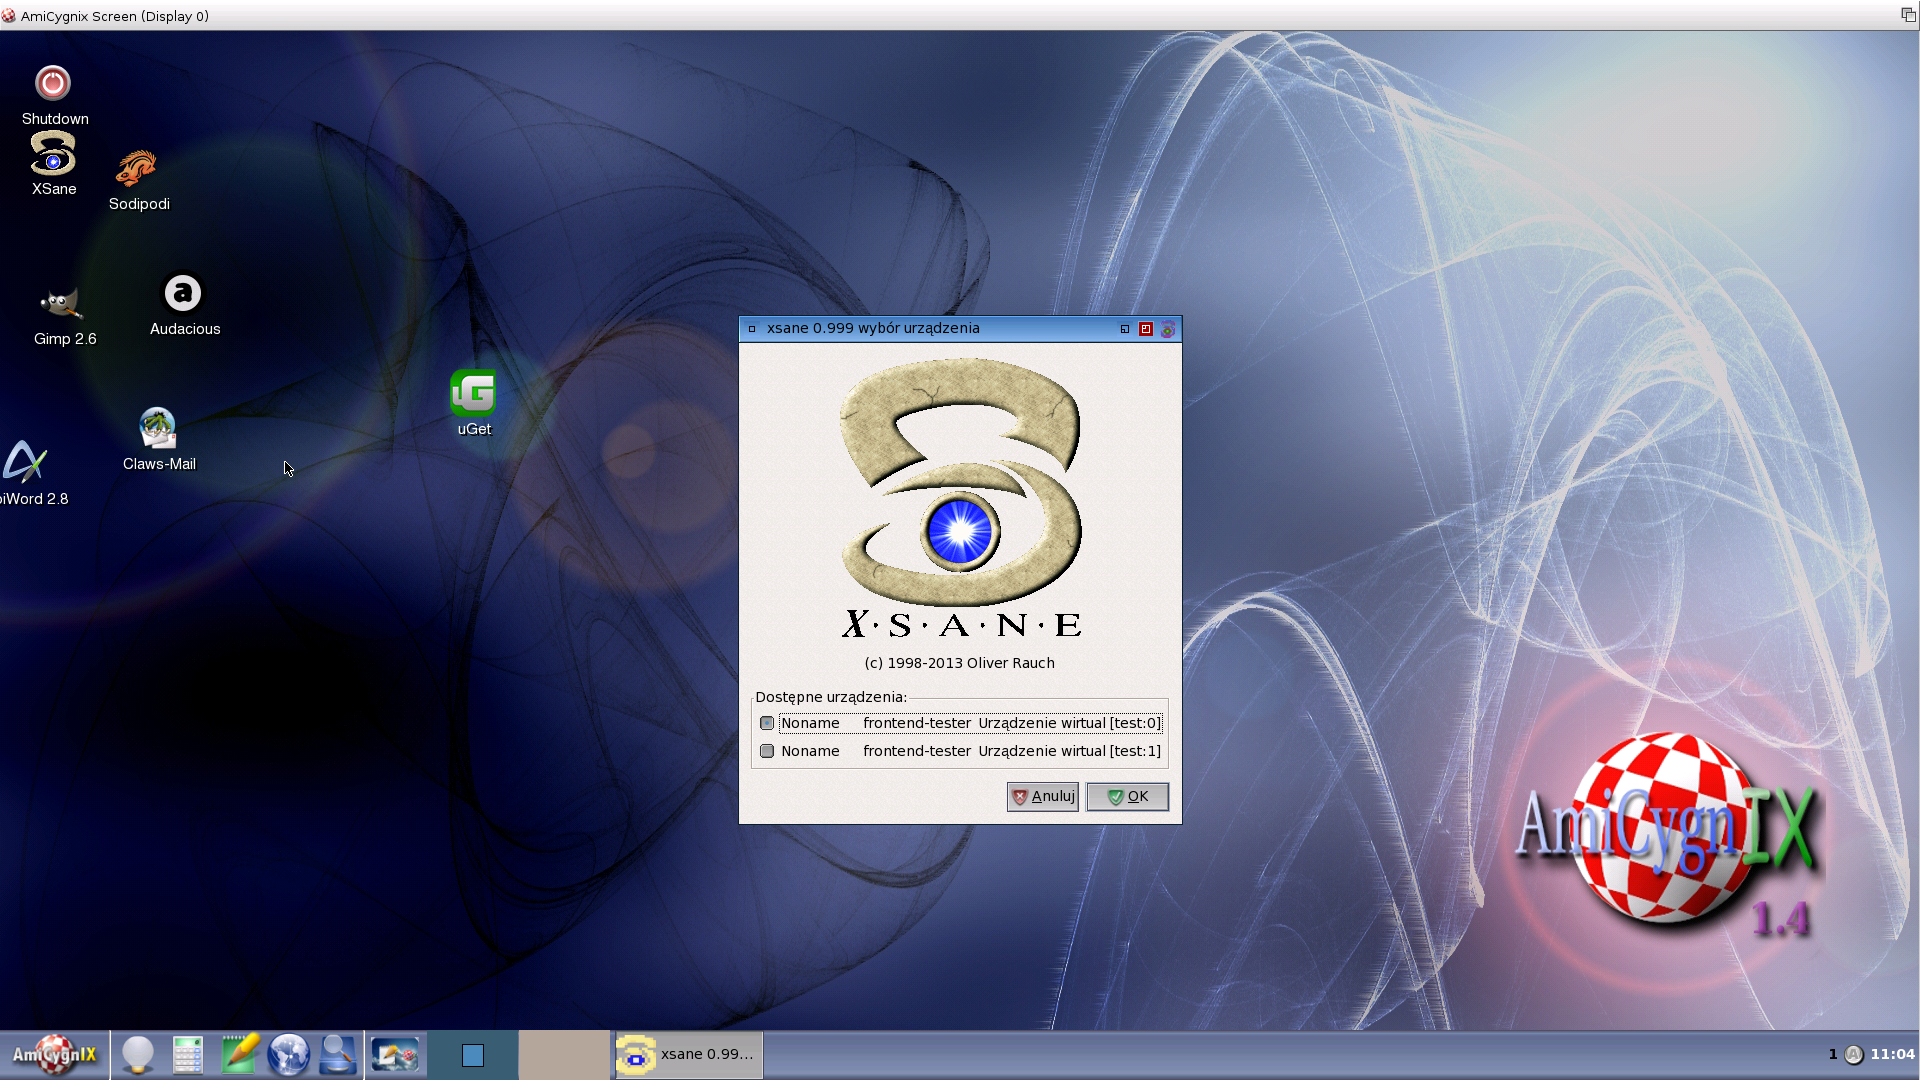Click the screen depth gadget at top-right corner
The image size is (1920, 1080).
[x=1908, y=15]
